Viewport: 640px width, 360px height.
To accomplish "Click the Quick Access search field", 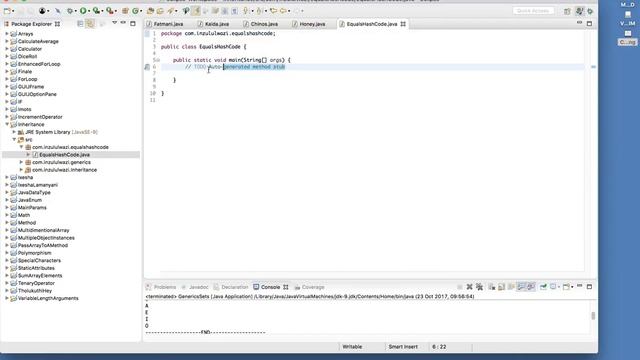I will coord(533,11).
